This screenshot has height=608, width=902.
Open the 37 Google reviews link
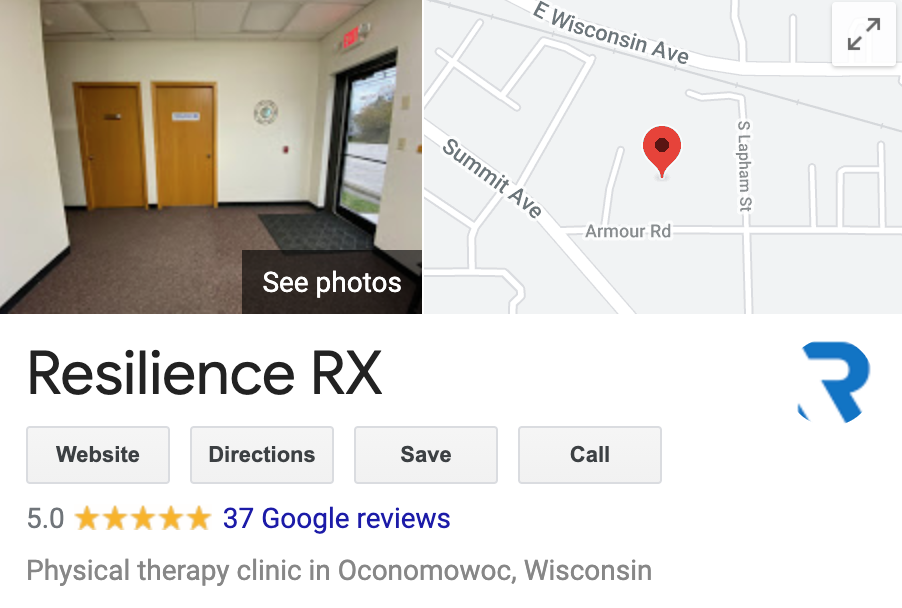click(337, 518)
